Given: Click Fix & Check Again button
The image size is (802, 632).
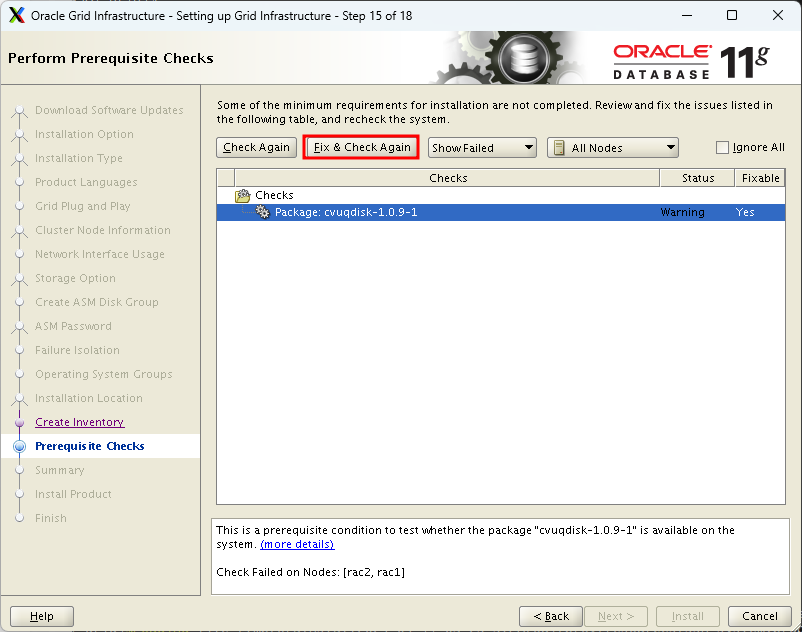Looking at the screenshot, I should (x=361, y=147).
